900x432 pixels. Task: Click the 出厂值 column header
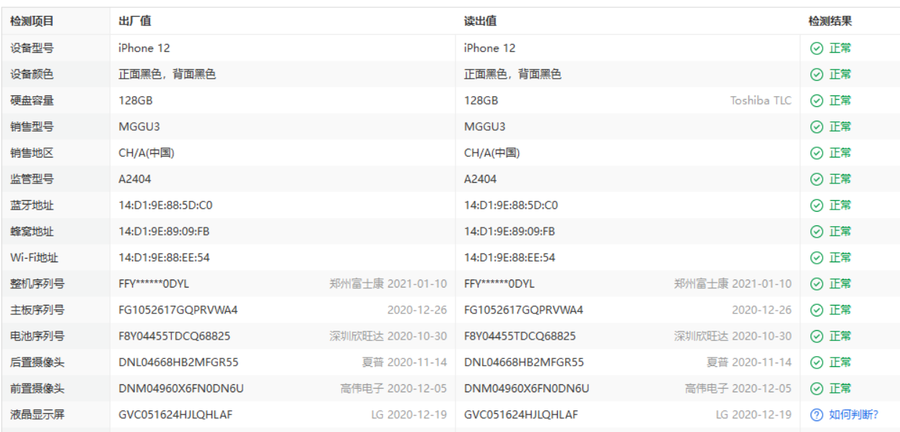[x=135, y=22]
